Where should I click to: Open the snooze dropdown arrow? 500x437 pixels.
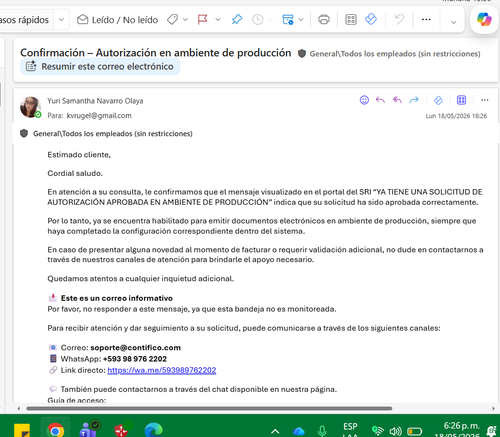[x=271, y=20]
